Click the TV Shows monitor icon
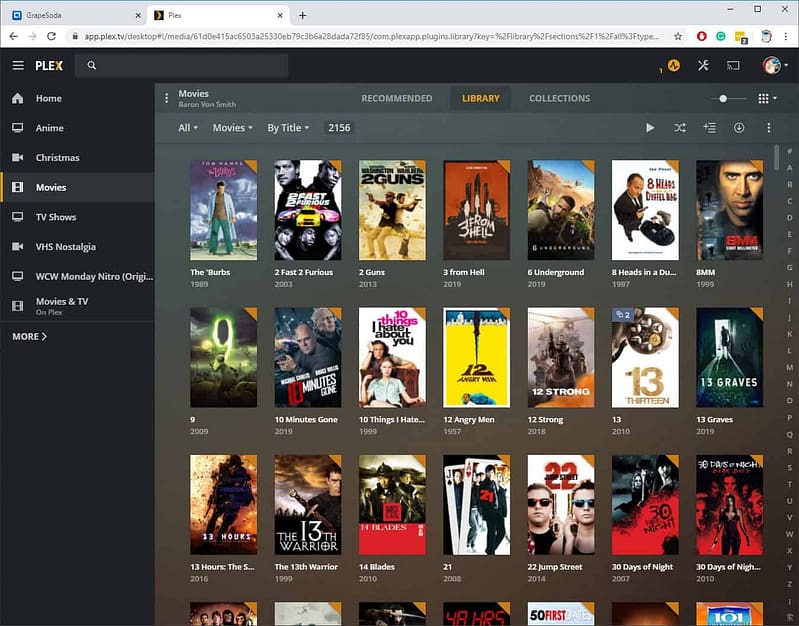Viewport: 799px width, 626px height. point(18,217)
